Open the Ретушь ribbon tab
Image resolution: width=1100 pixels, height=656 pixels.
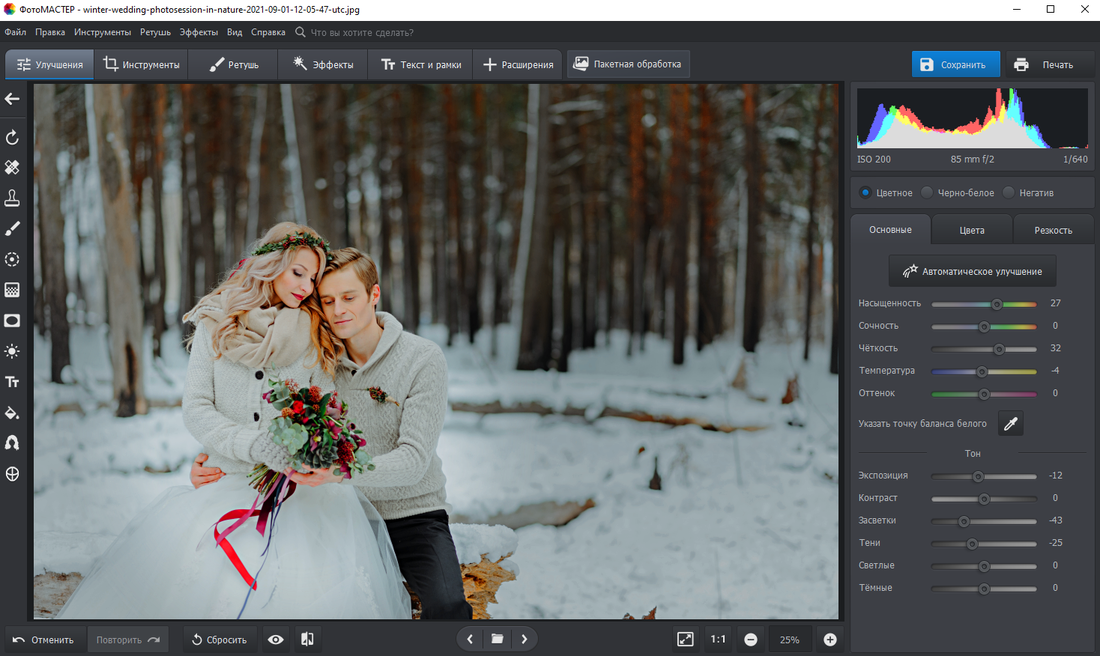pos(234,65)
